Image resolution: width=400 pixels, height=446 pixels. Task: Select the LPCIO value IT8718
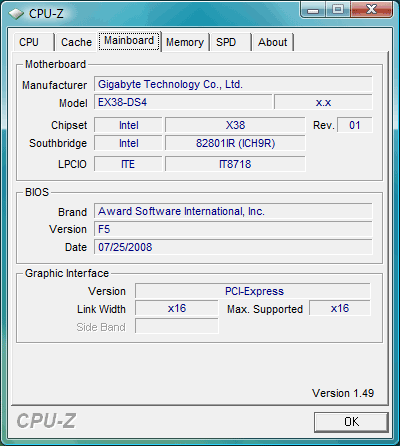pyautogui.click(x=235, y=164)
